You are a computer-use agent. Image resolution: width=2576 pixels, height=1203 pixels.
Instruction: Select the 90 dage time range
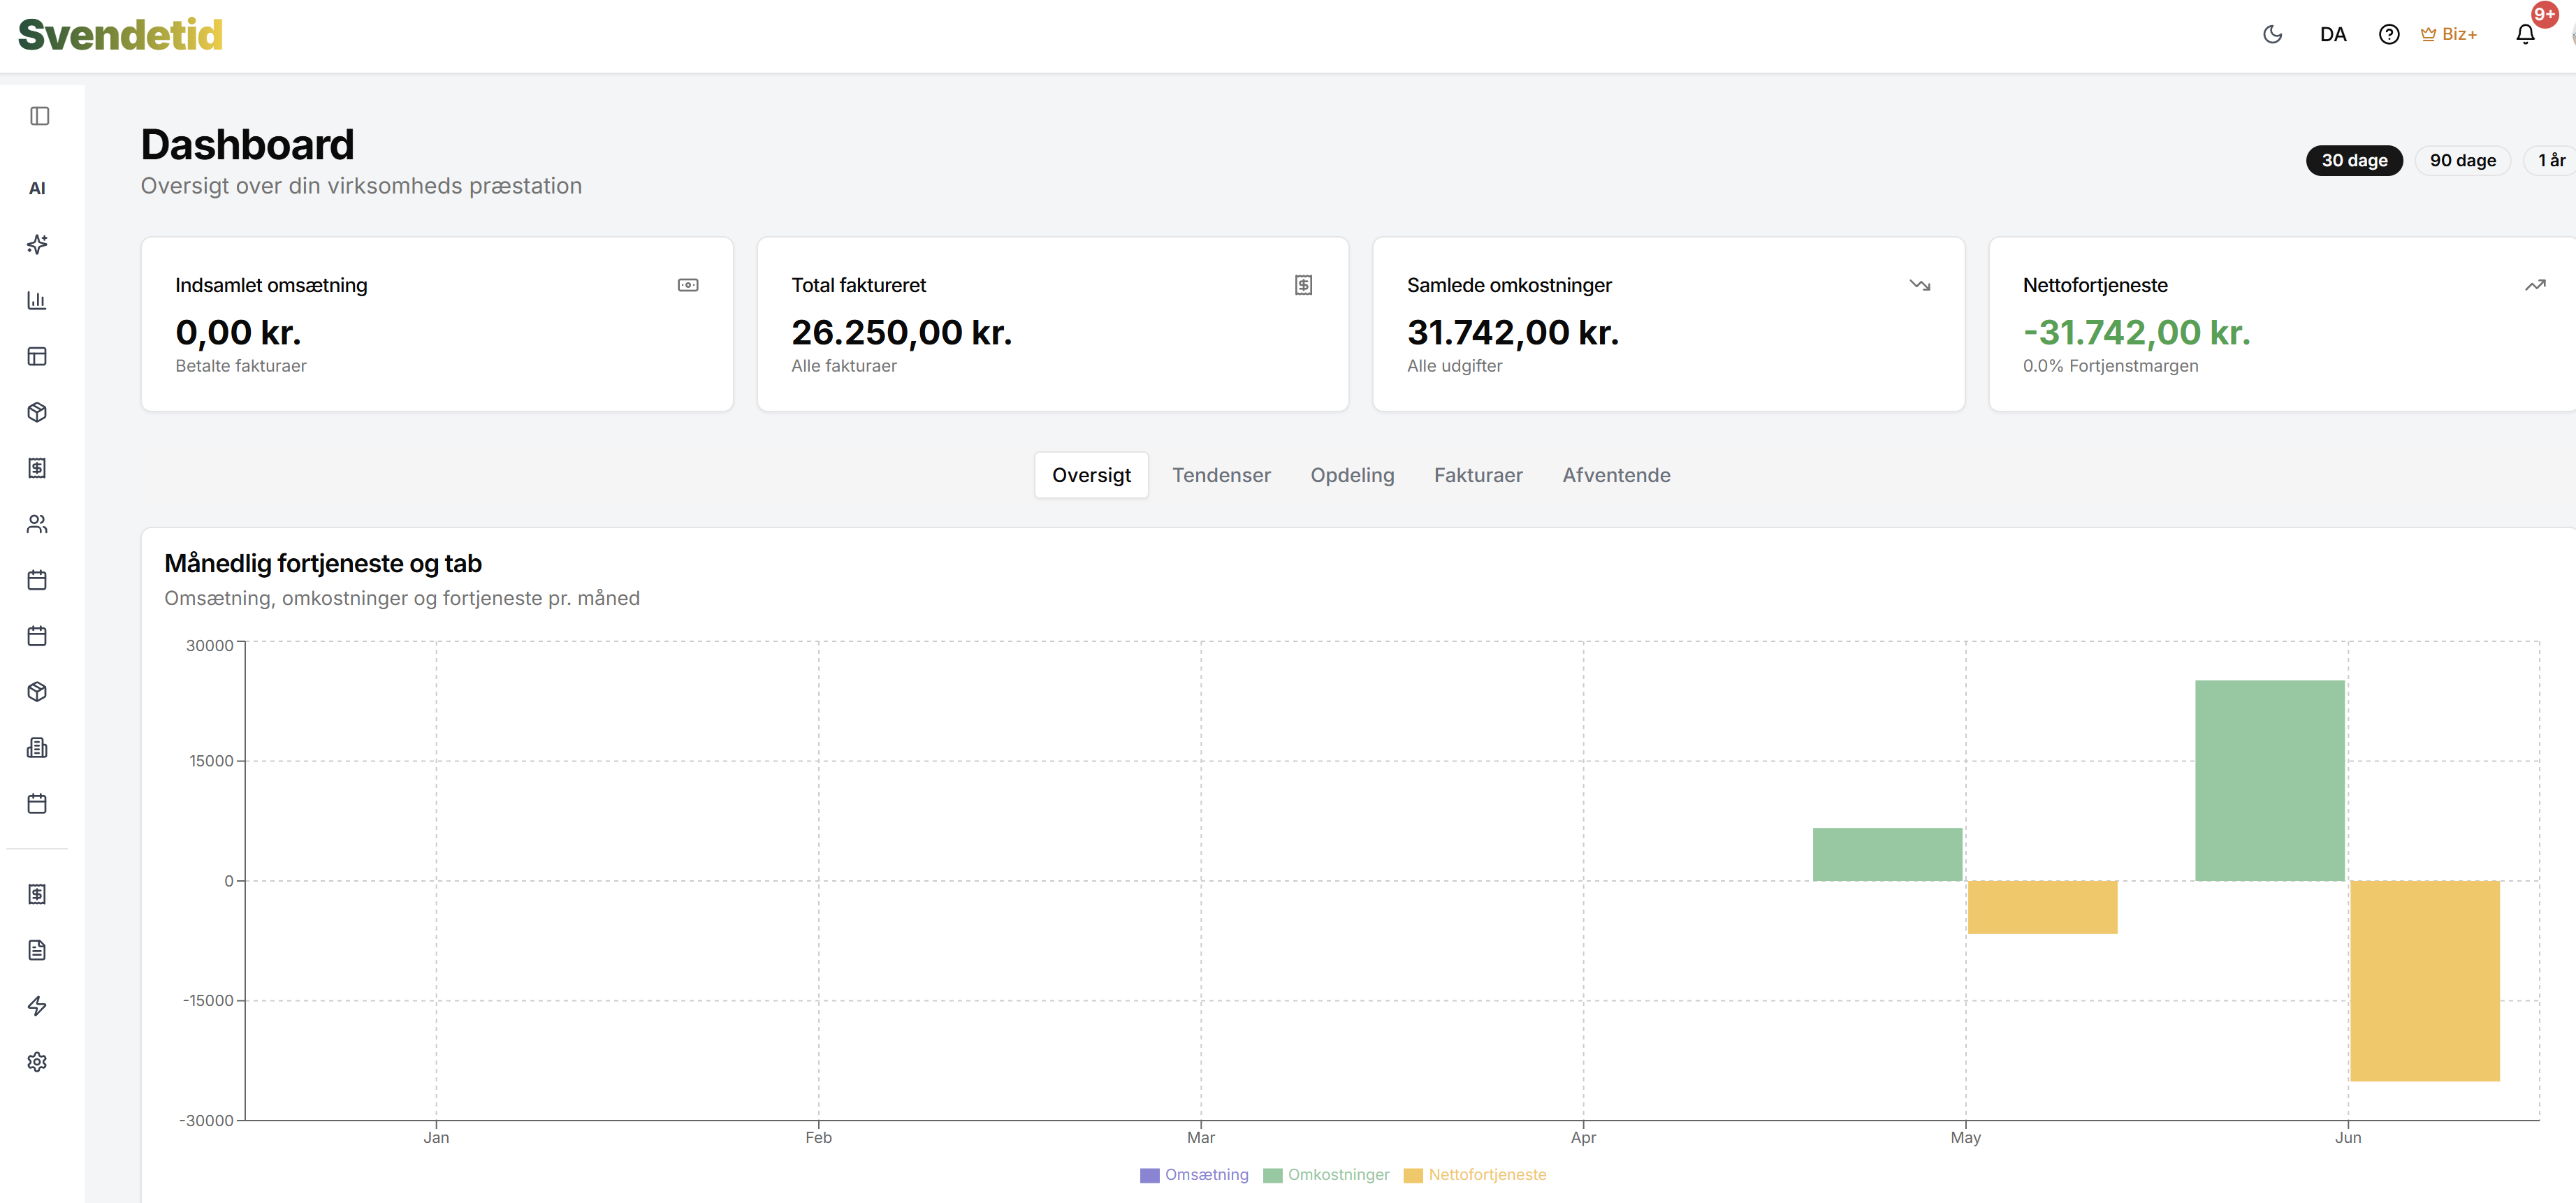click(2462, 160)
